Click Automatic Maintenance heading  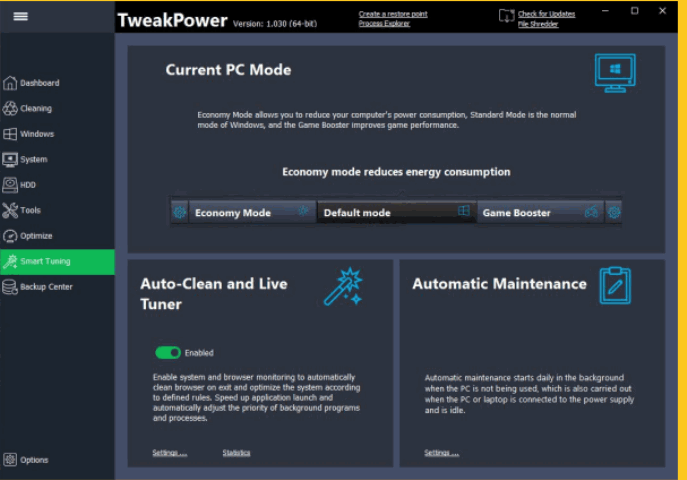pos(499,284)
